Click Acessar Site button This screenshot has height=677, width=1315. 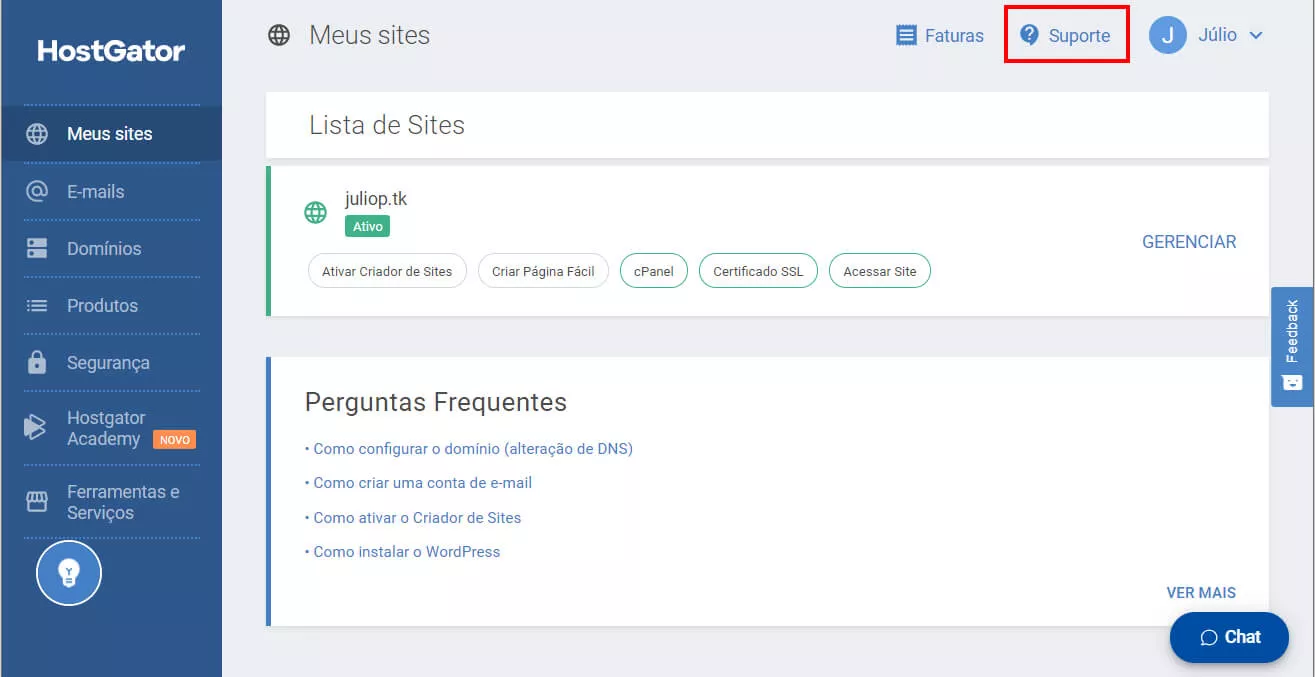(880, 271)
